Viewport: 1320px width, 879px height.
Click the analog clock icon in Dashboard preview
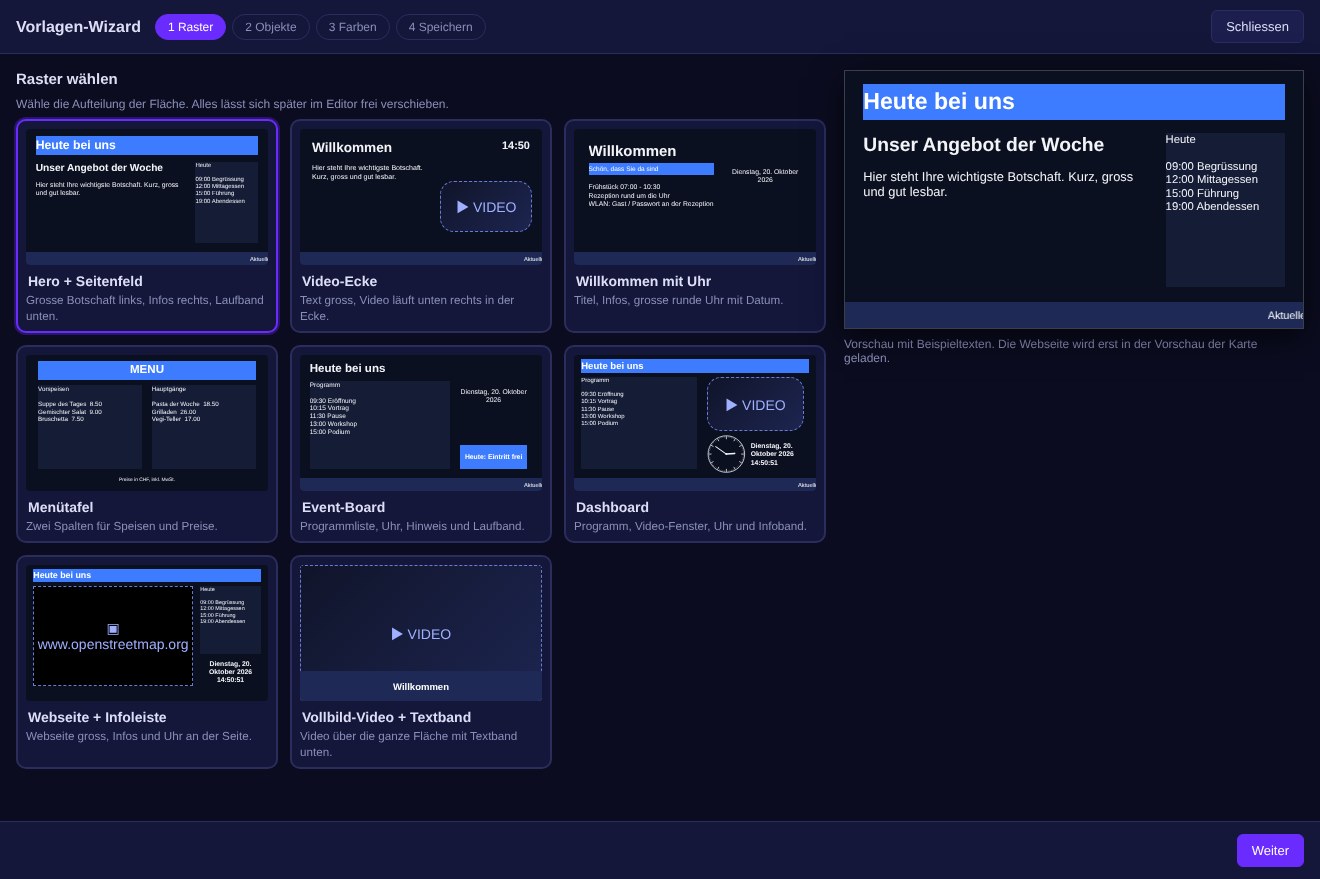tap(726, 454)
